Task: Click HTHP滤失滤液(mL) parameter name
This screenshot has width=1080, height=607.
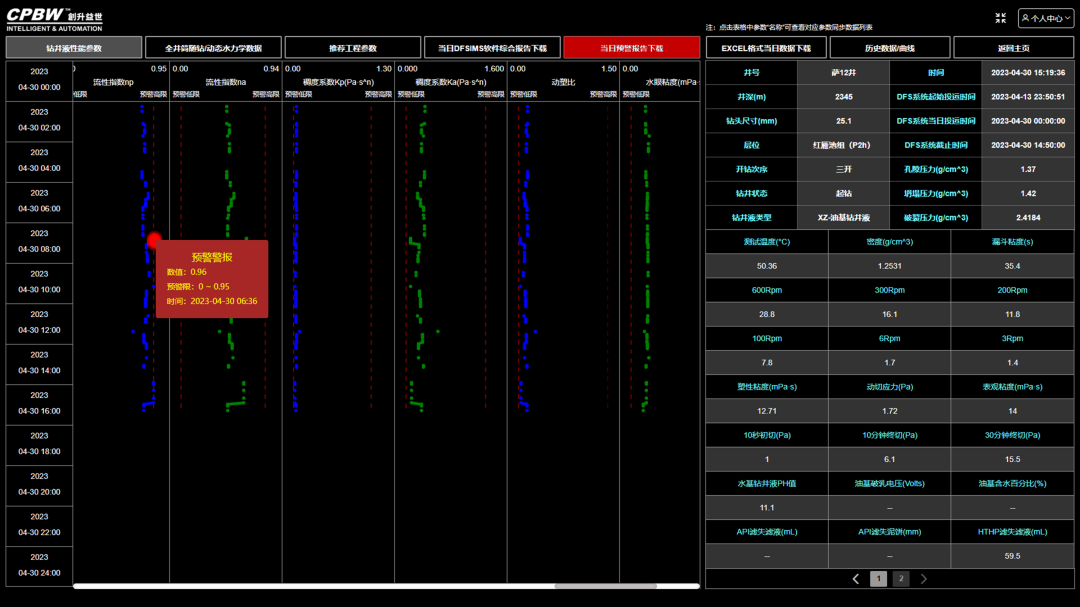Action: (1012, 532)
